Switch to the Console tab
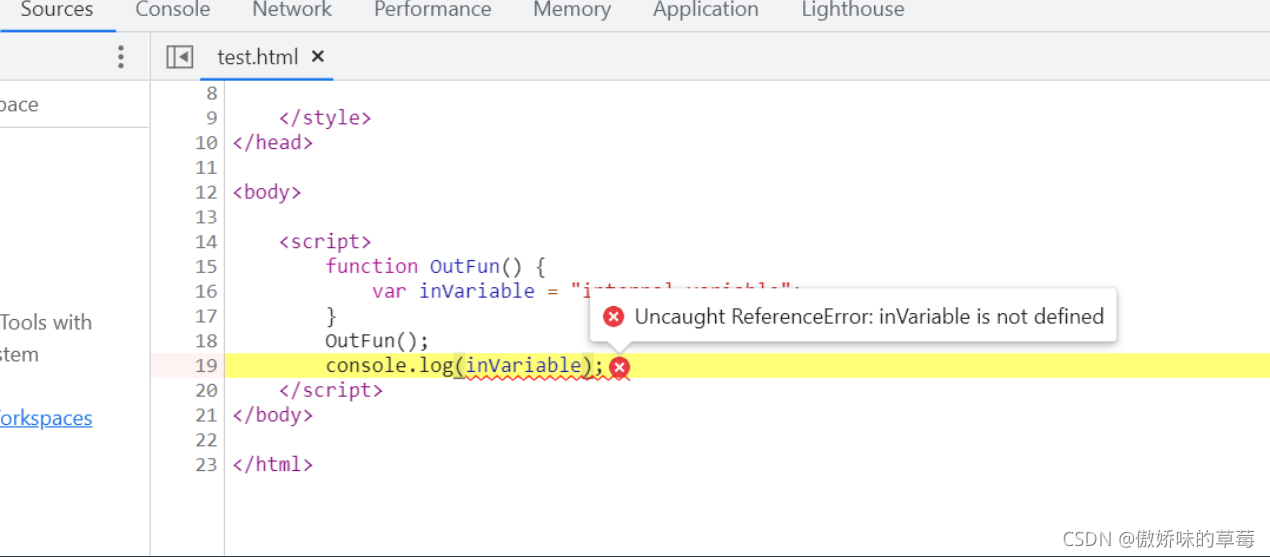 tap(173, 10)
